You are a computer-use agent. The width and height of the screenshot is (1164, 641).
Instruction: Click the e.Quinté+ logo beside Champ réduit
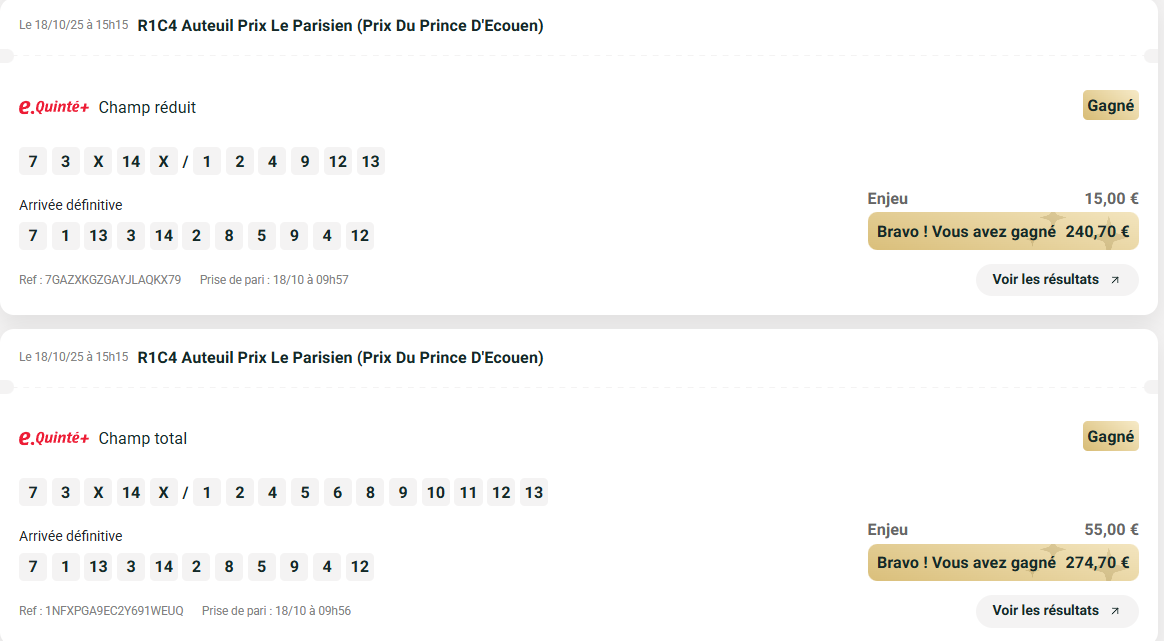tap(54, 108)
